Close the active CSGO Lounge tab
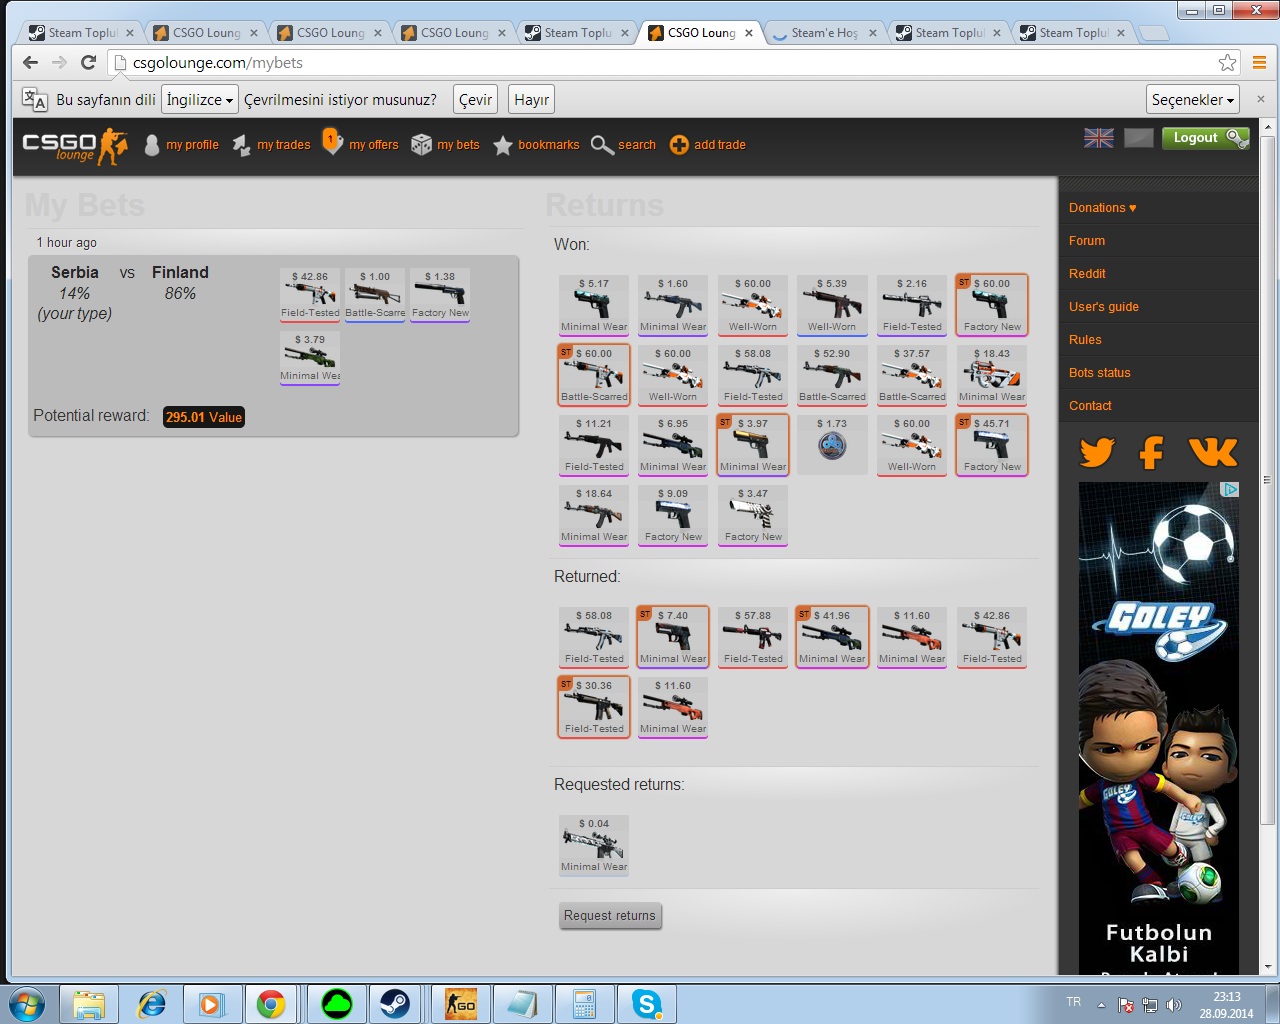Viewport: 1280px width, 1024px height. (748, 33)
